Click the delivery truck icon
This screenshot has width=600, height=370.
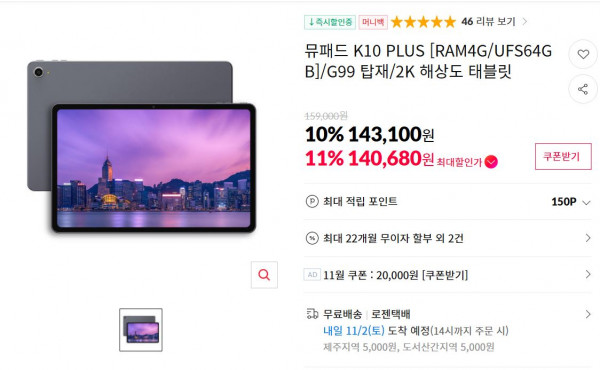[312, 314]
